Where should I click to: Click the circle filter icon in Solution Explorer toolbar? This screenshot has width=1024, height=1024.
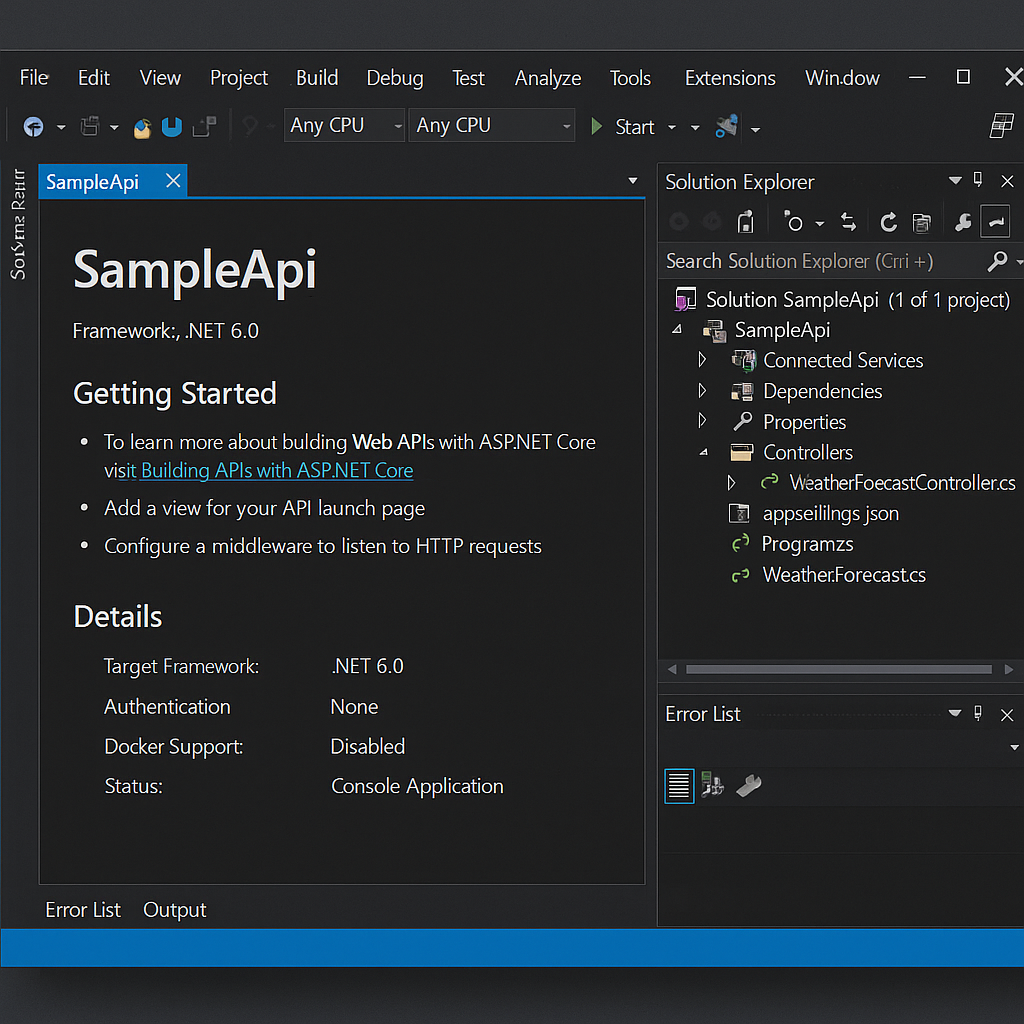pos(793,222)
